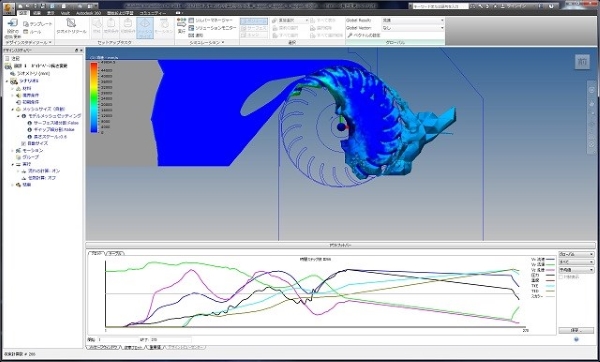Collapse the Mesh Size (メッシュサイズ) tree node

tap(13, 109)
